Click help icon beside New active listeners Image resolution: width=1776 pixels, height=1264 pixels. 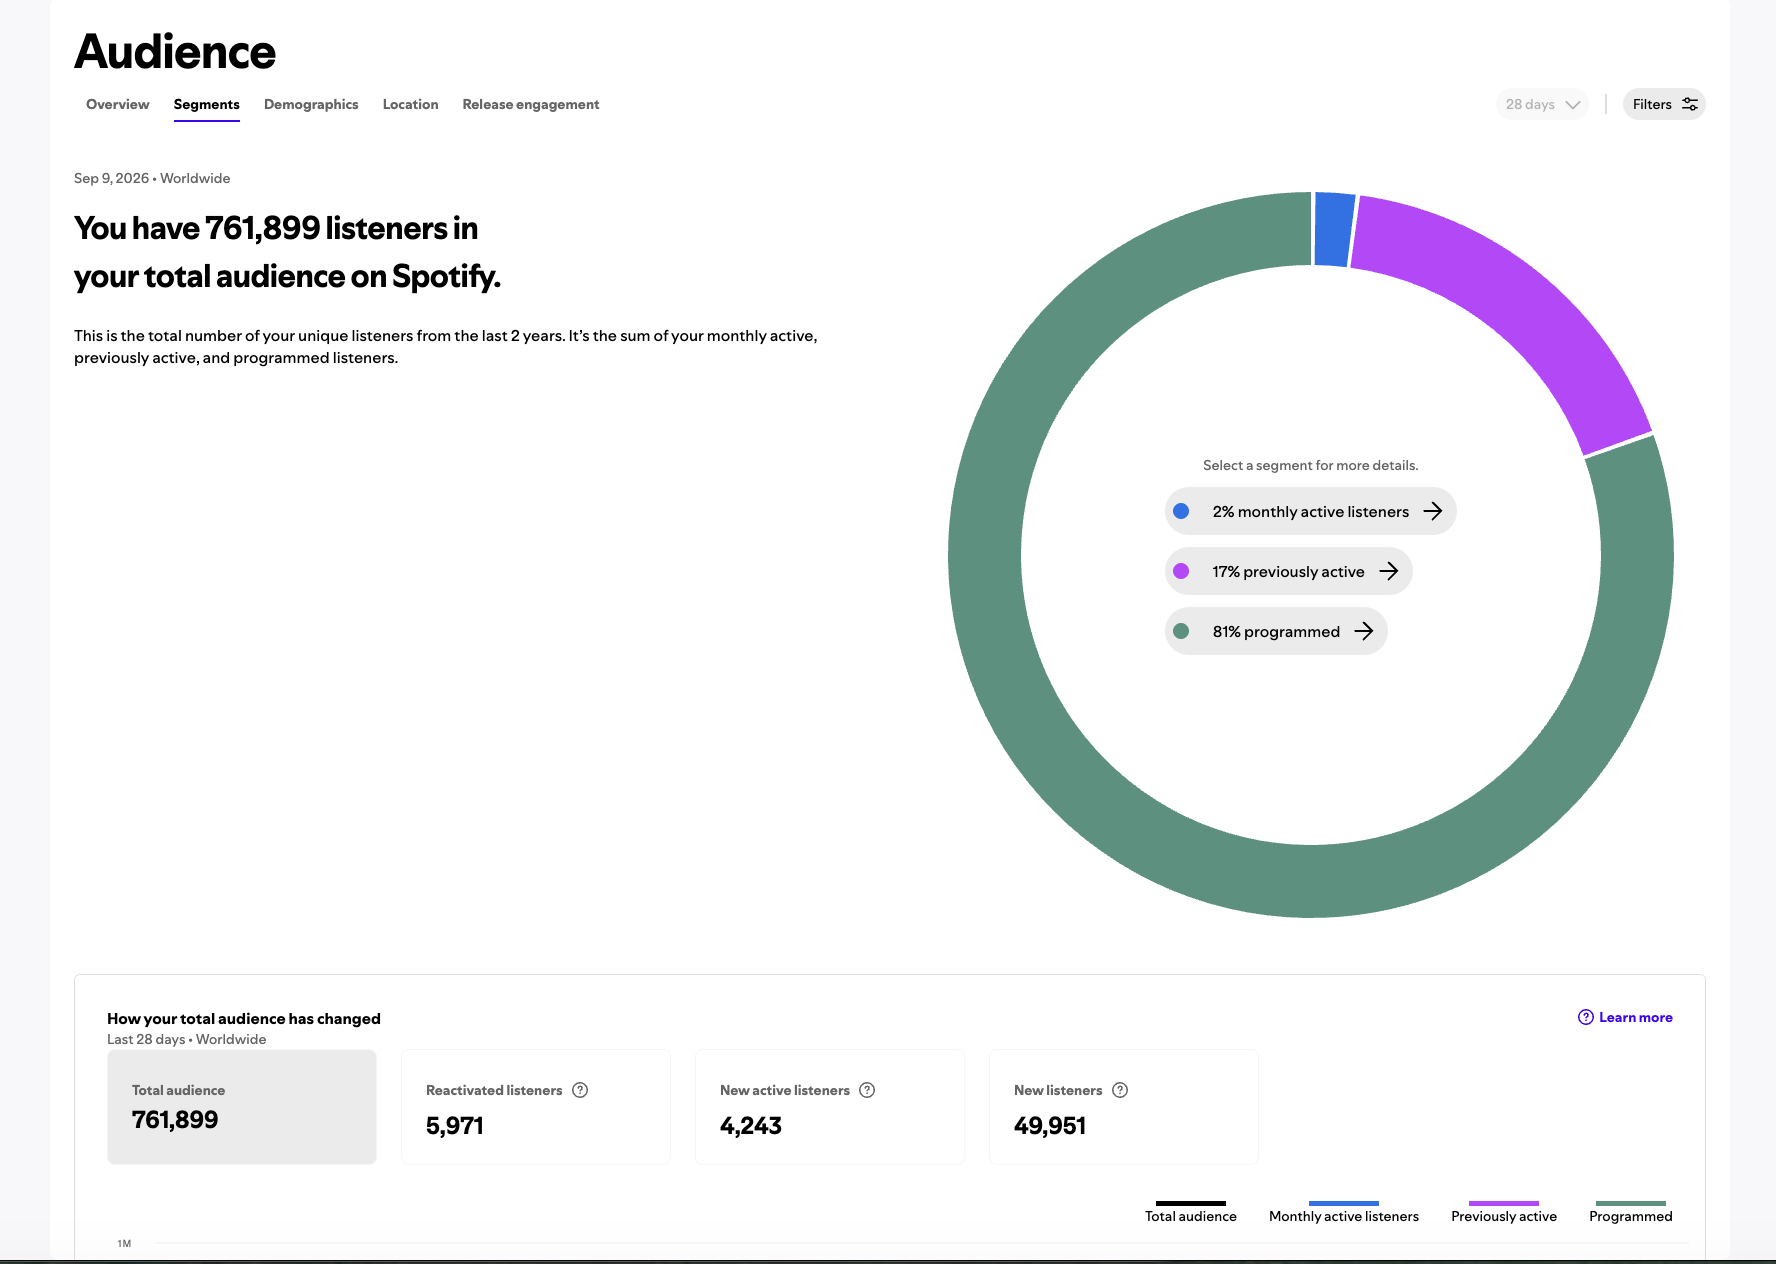pos(867,1090)
